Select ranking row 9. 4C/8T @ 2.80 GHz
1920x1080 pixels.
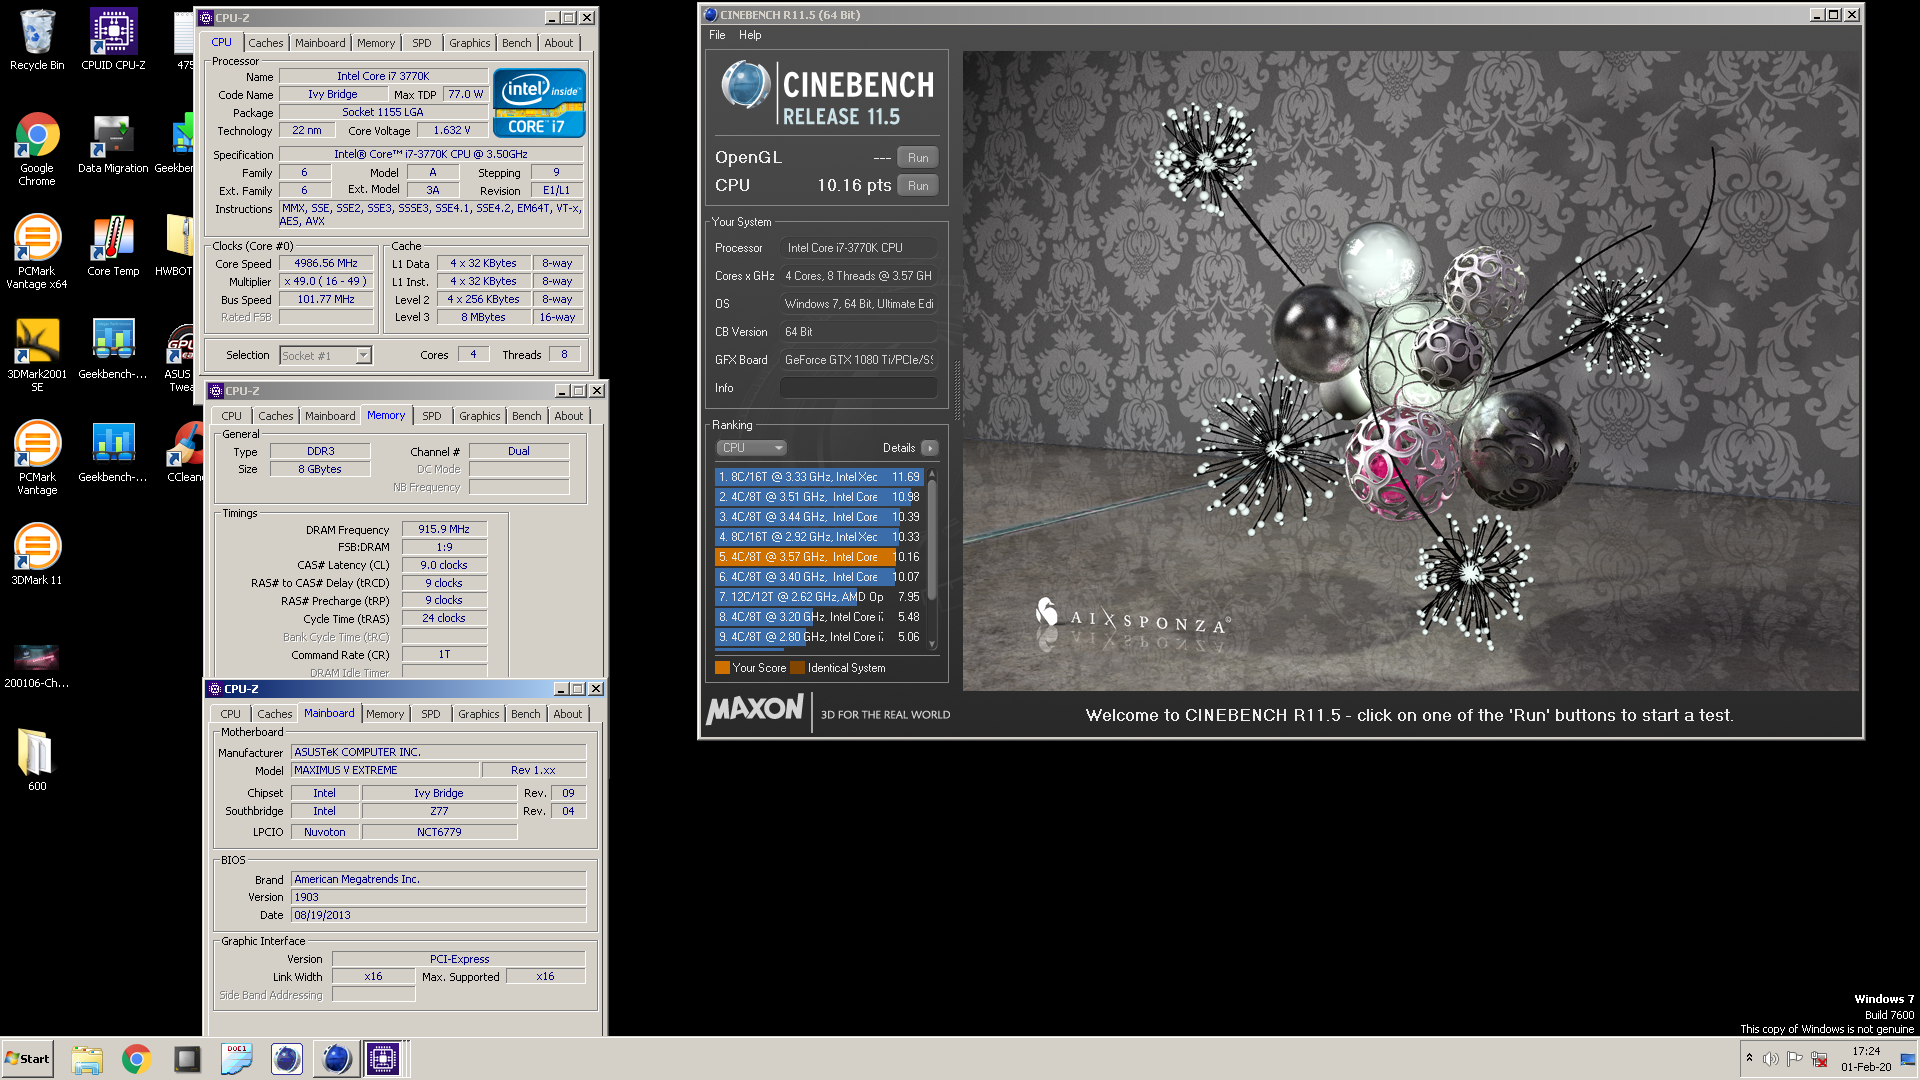pos(819,637)
